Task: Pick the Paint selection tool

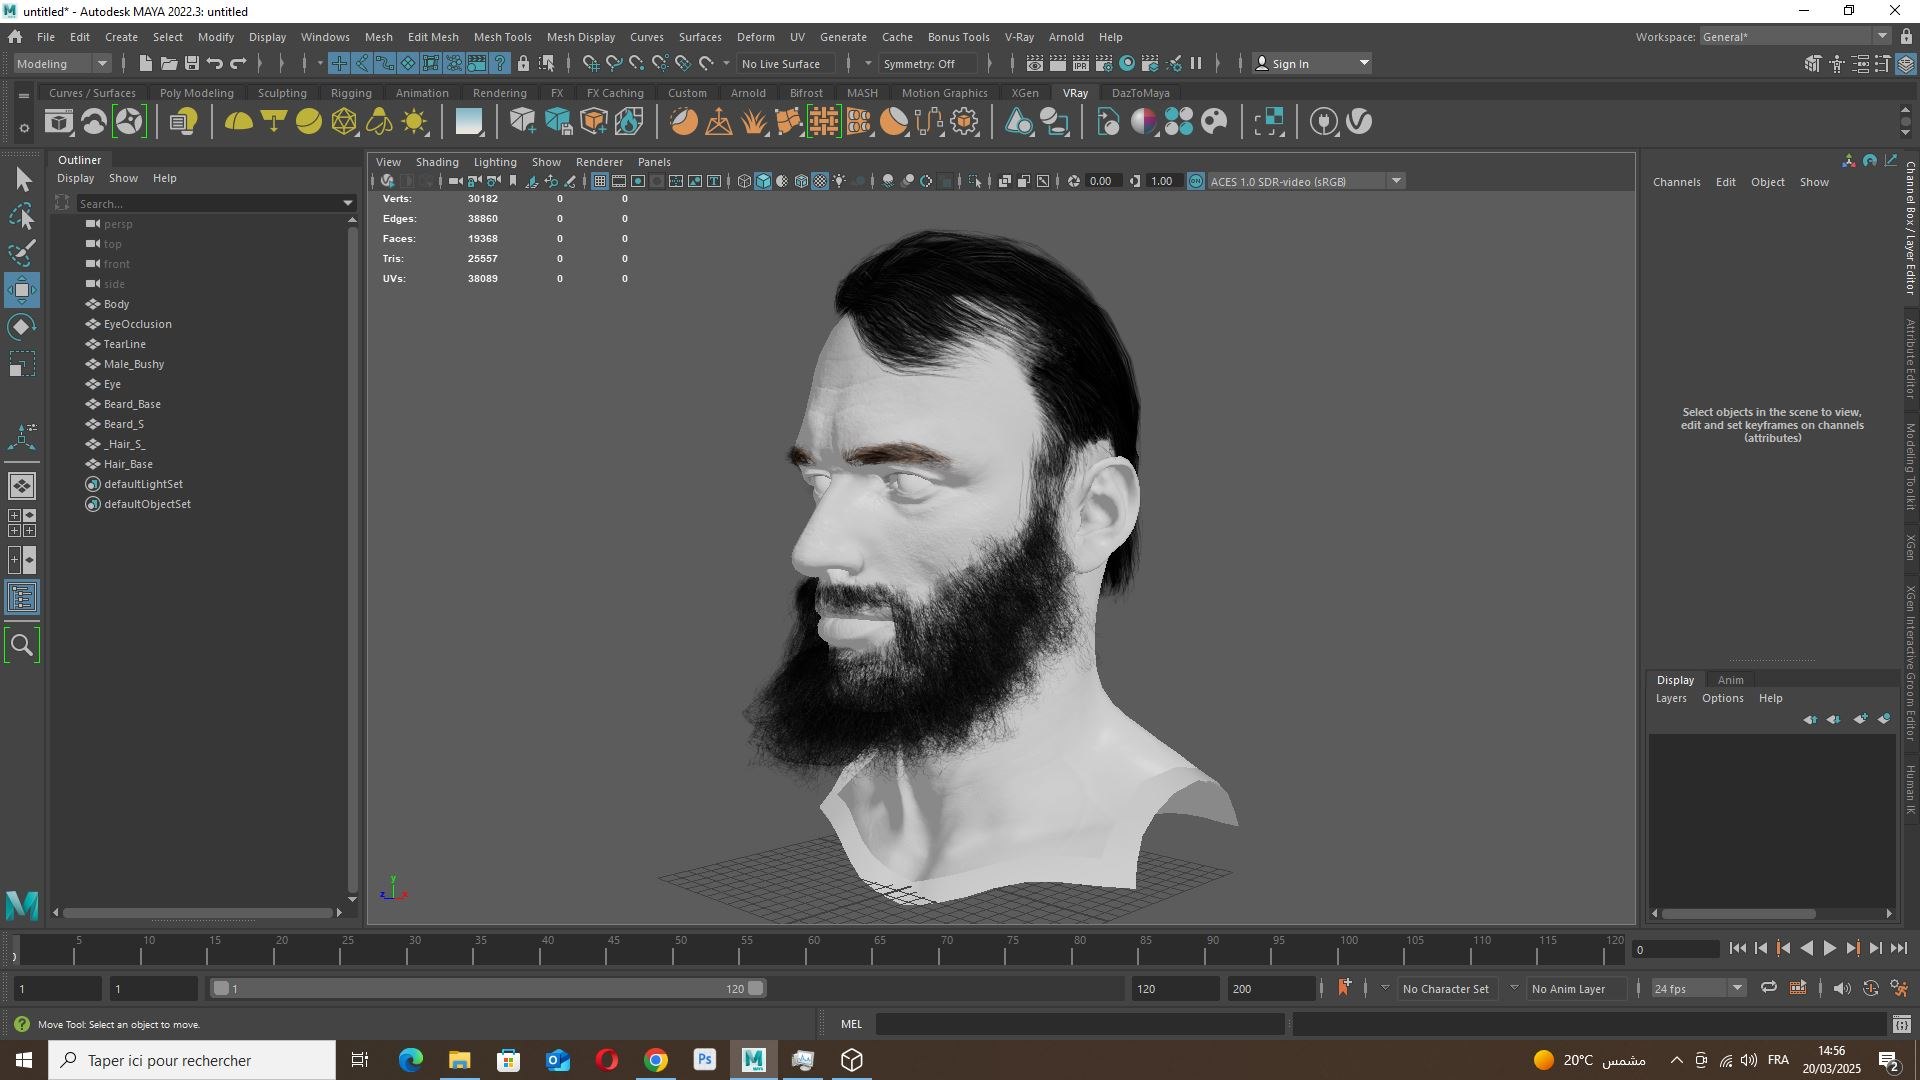Action: pyautogui.click(x=22, y=253)
